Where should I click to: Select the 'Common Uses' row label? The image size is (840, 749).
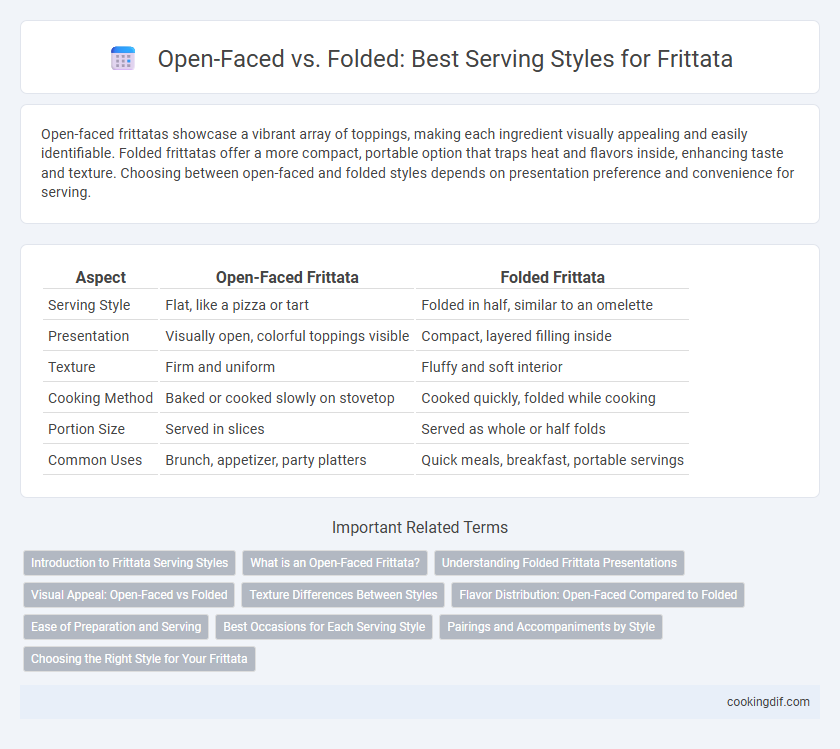95,460
